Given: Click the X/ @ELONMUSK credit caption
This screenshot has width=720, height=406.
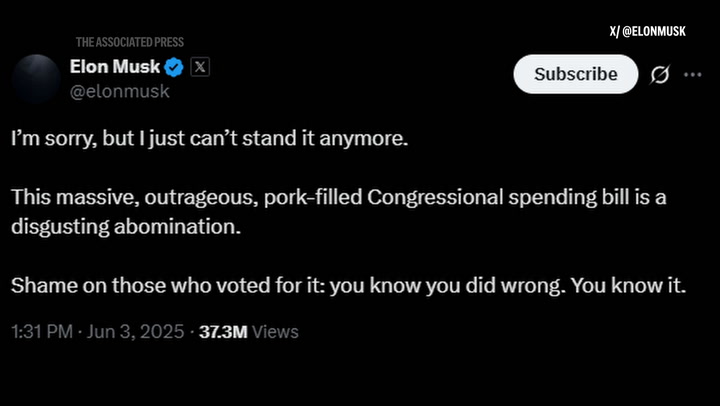Looking at the screenshot, I should pyautogui.click(x=648, y=31).
